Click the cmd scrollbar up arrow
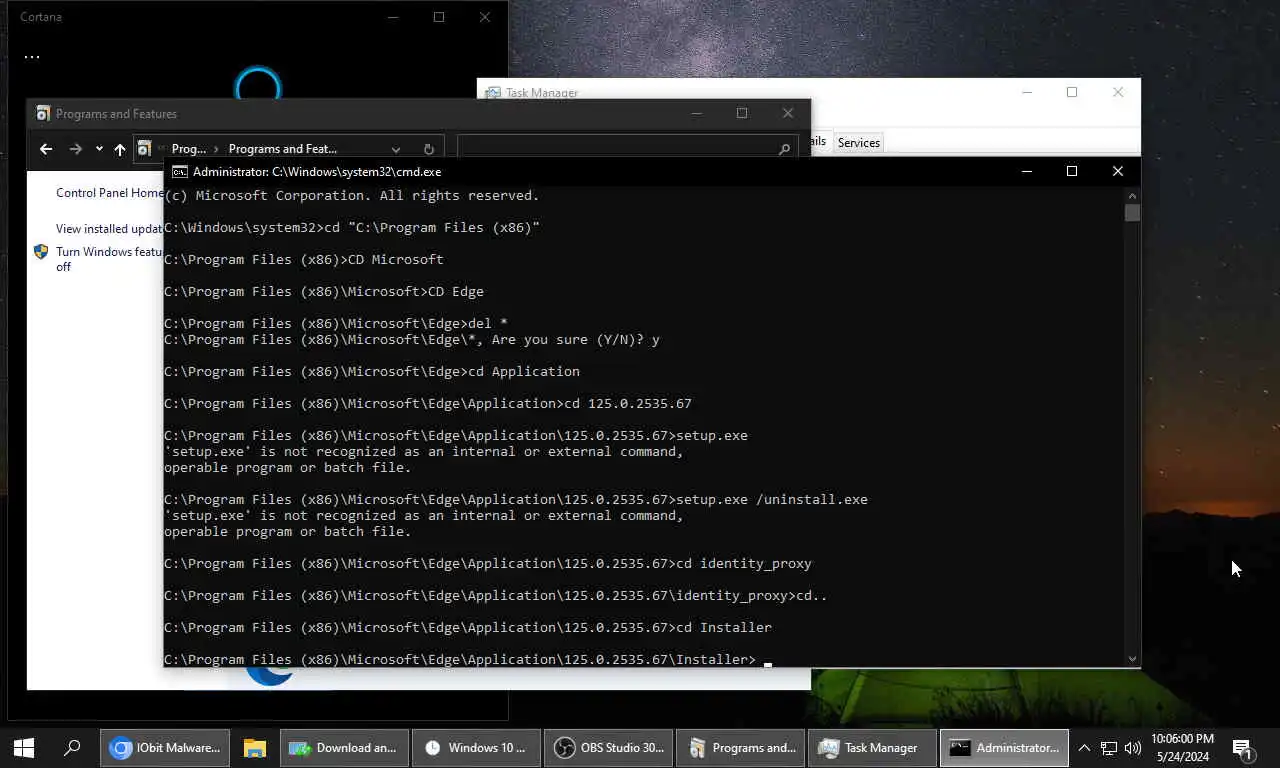Viewport: 1280px width, 768px height. point(1132,195)
